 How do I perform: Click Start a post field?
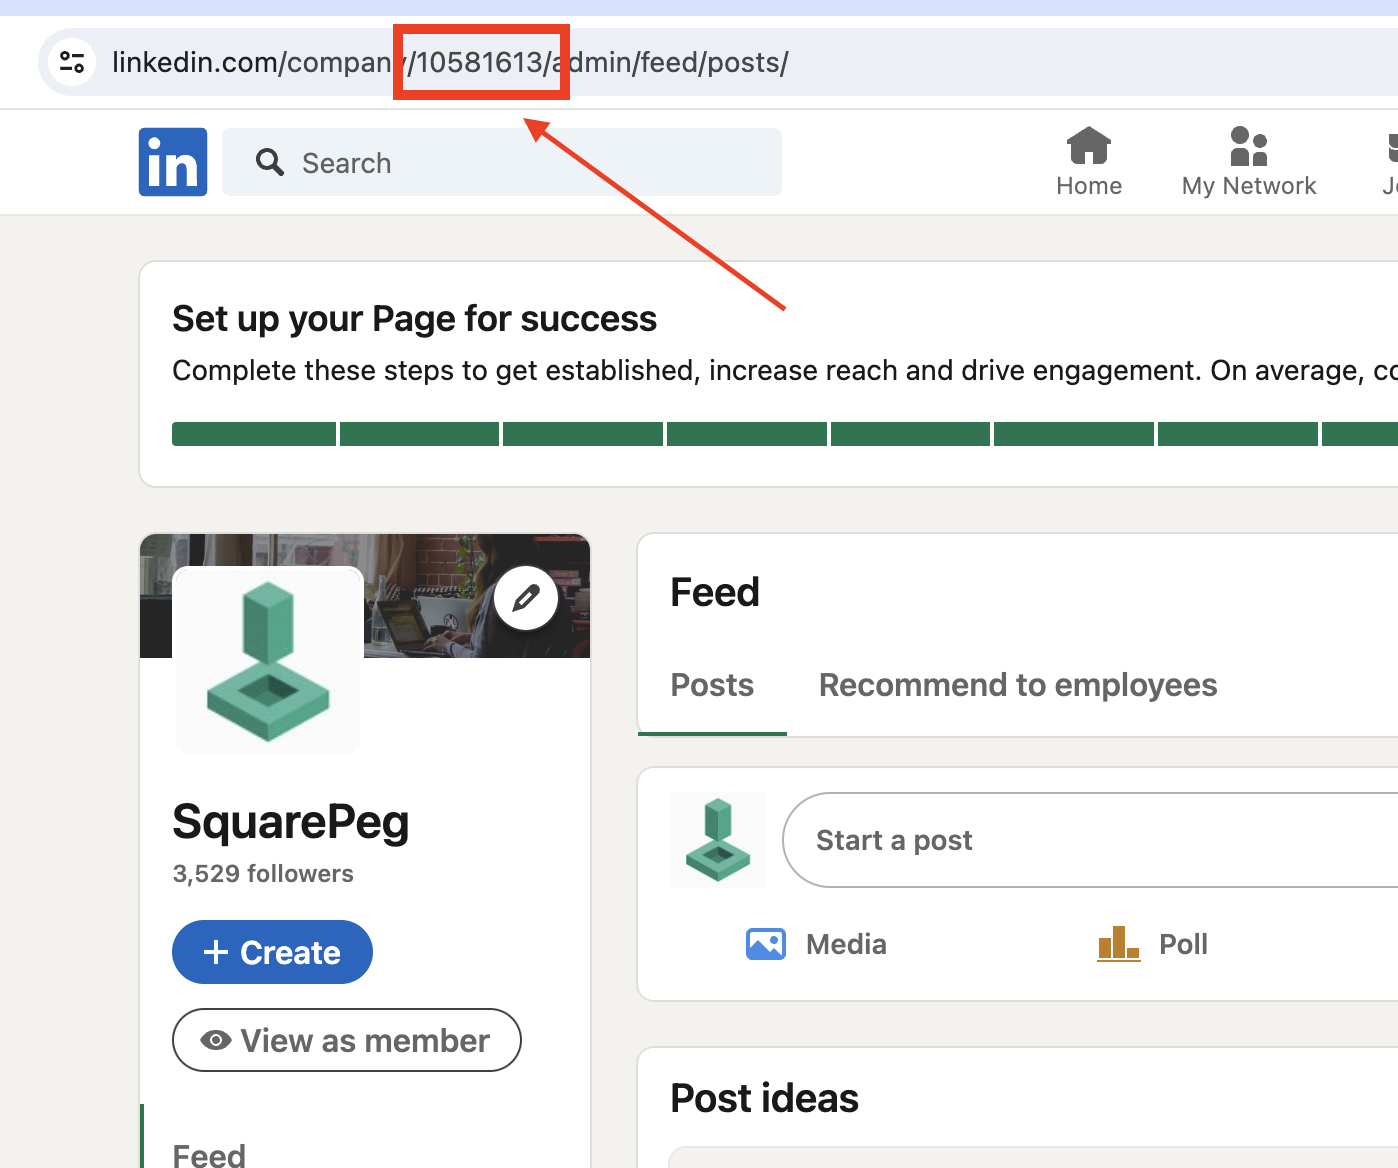[1090, 840]
